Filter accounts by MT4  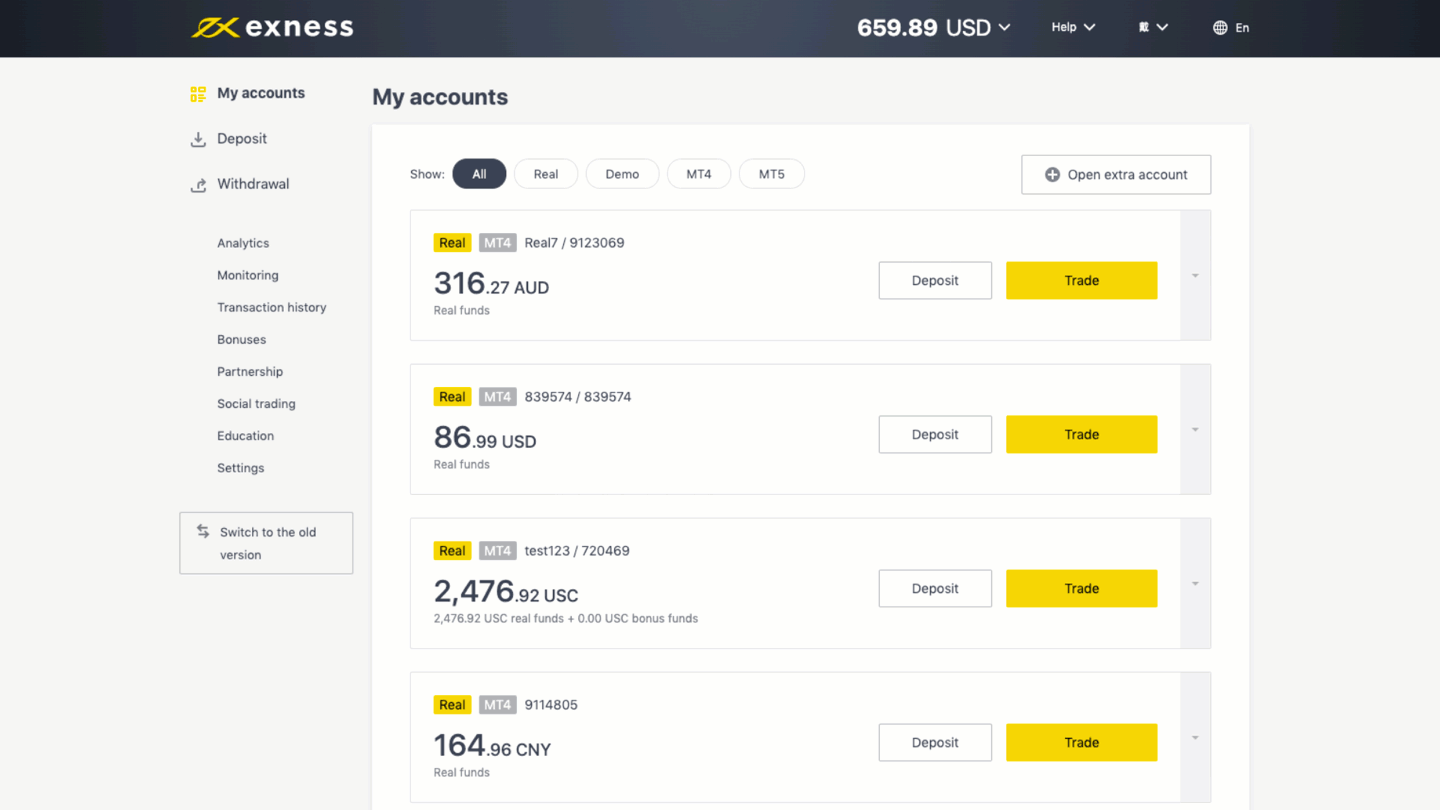click(699, 174)
